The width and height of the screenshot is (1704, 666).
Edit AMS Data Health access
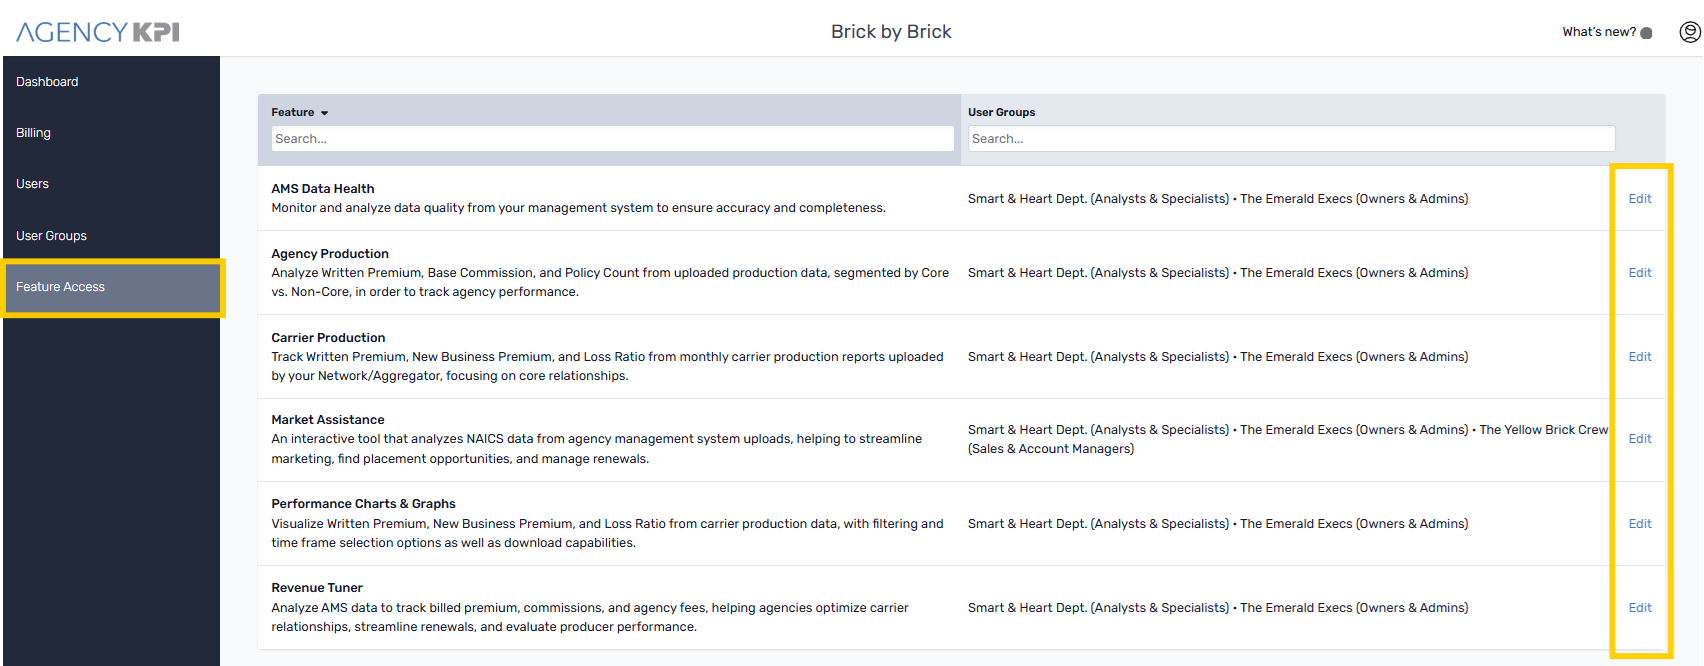point(1639,199)
